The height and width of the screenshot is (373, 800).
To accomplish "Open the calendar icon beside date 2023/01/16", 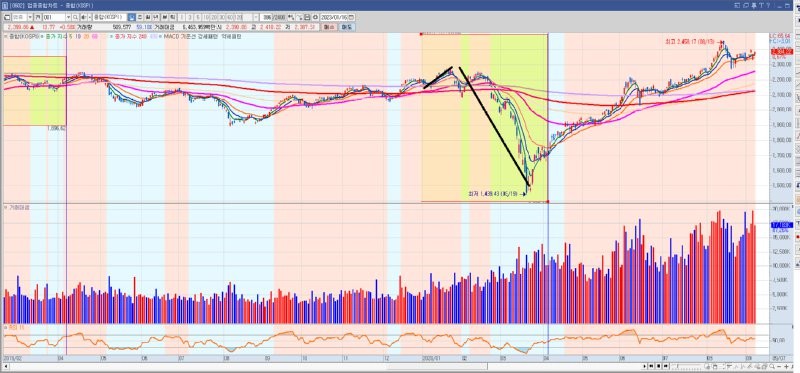I will click(x=352, y=17).
